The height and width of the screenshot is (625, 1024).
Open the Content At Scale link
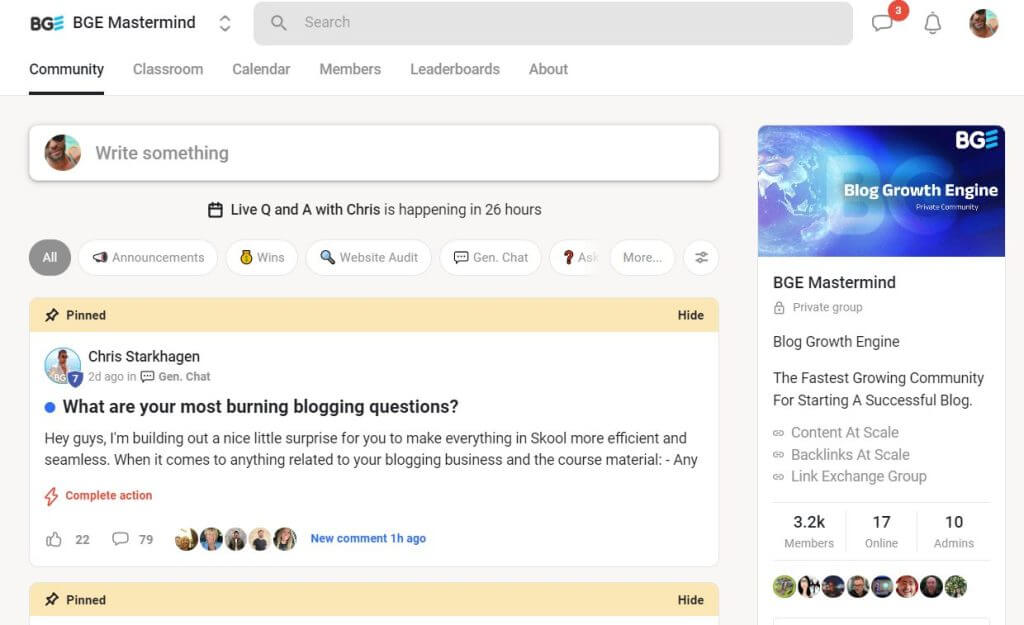844,432
